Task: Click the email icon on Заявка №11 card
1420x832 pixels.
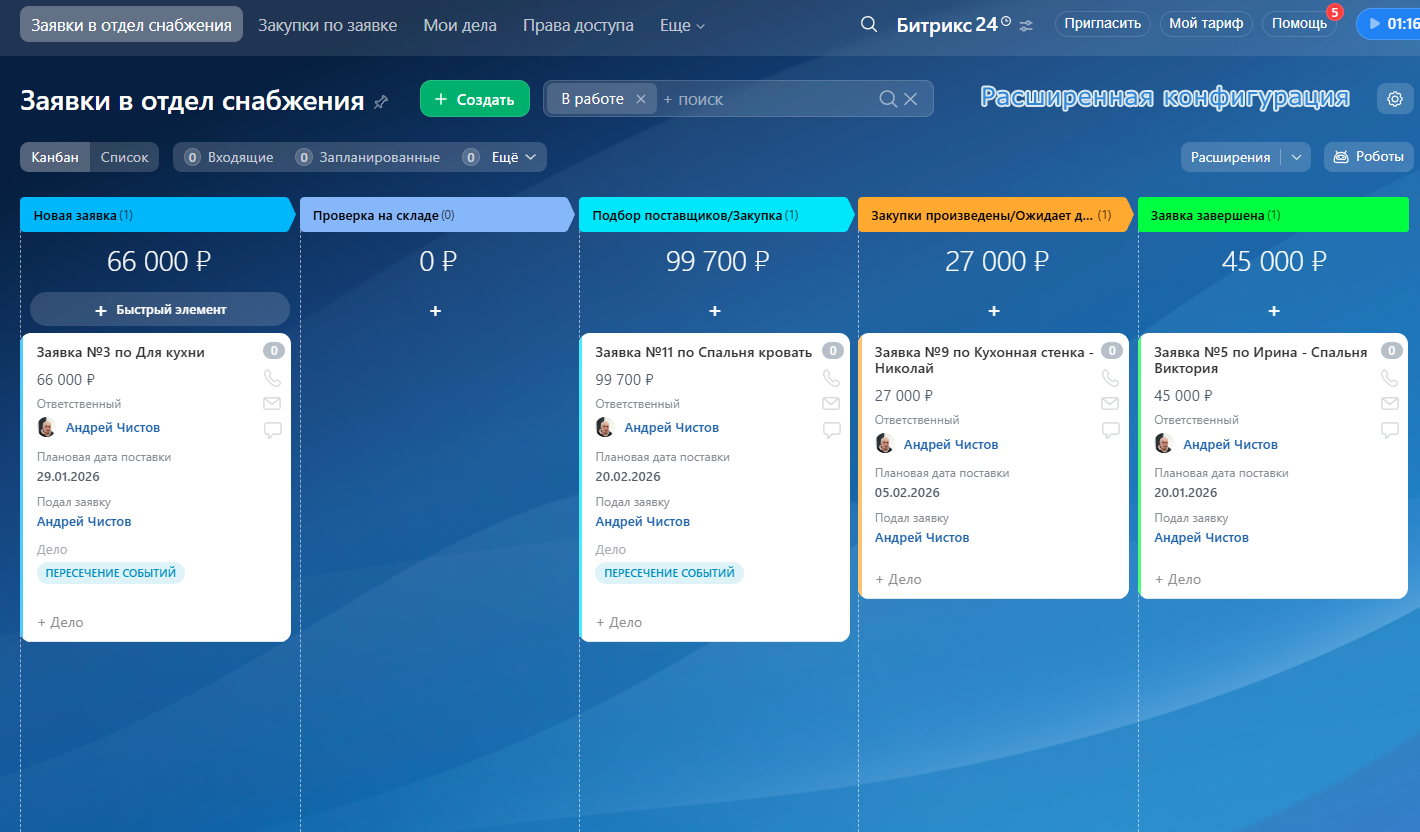Action: 831,404
